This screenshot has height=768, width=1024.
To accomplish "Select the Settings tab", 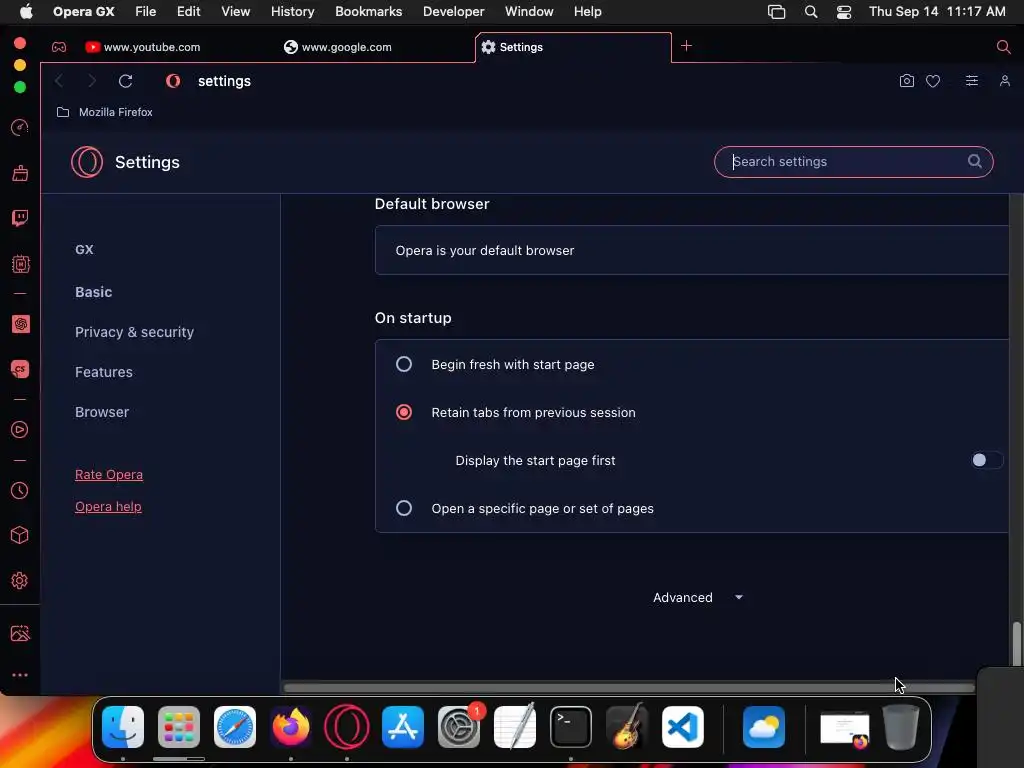I will click(573, 47).
